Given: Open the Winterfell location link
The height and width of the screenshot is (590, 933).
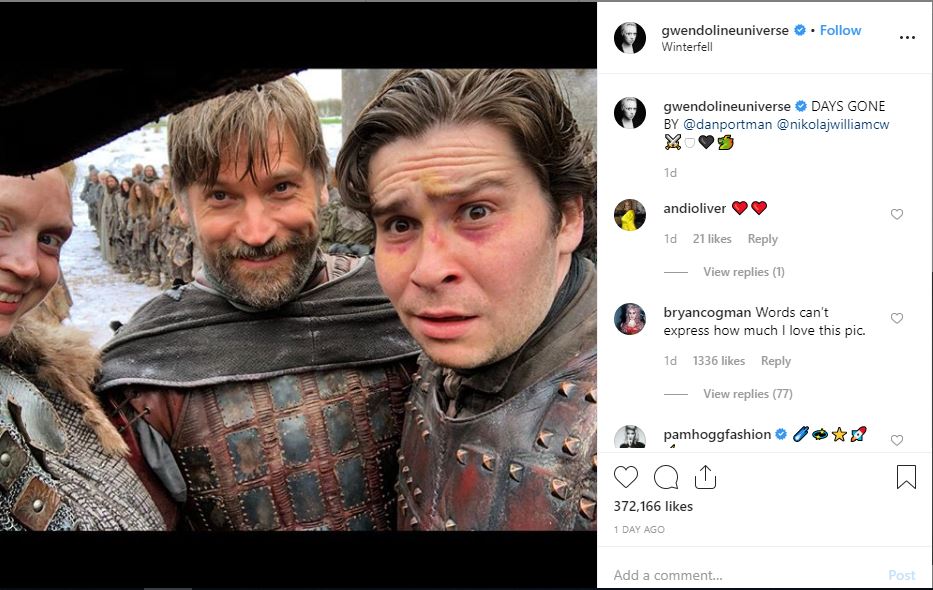Looking at the screenshot, I should click(687, 47).
